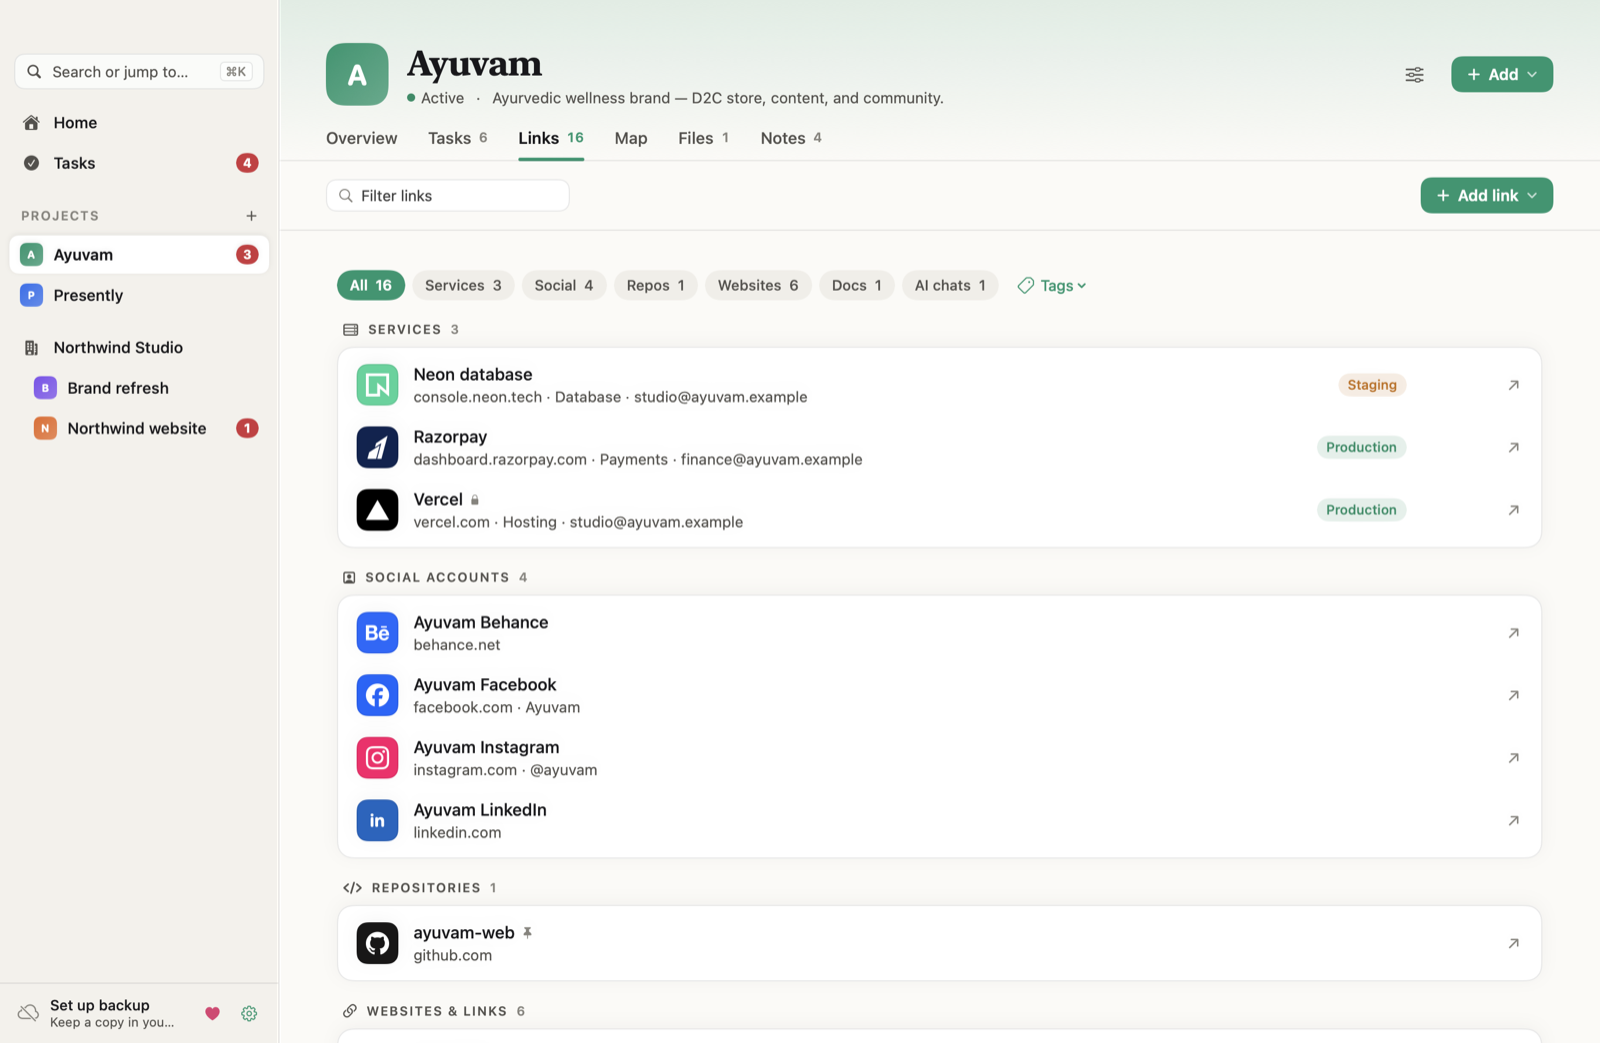Filter links by AI chats chip
This screenshot has height=1043, width=1600.
pos(950,285)
